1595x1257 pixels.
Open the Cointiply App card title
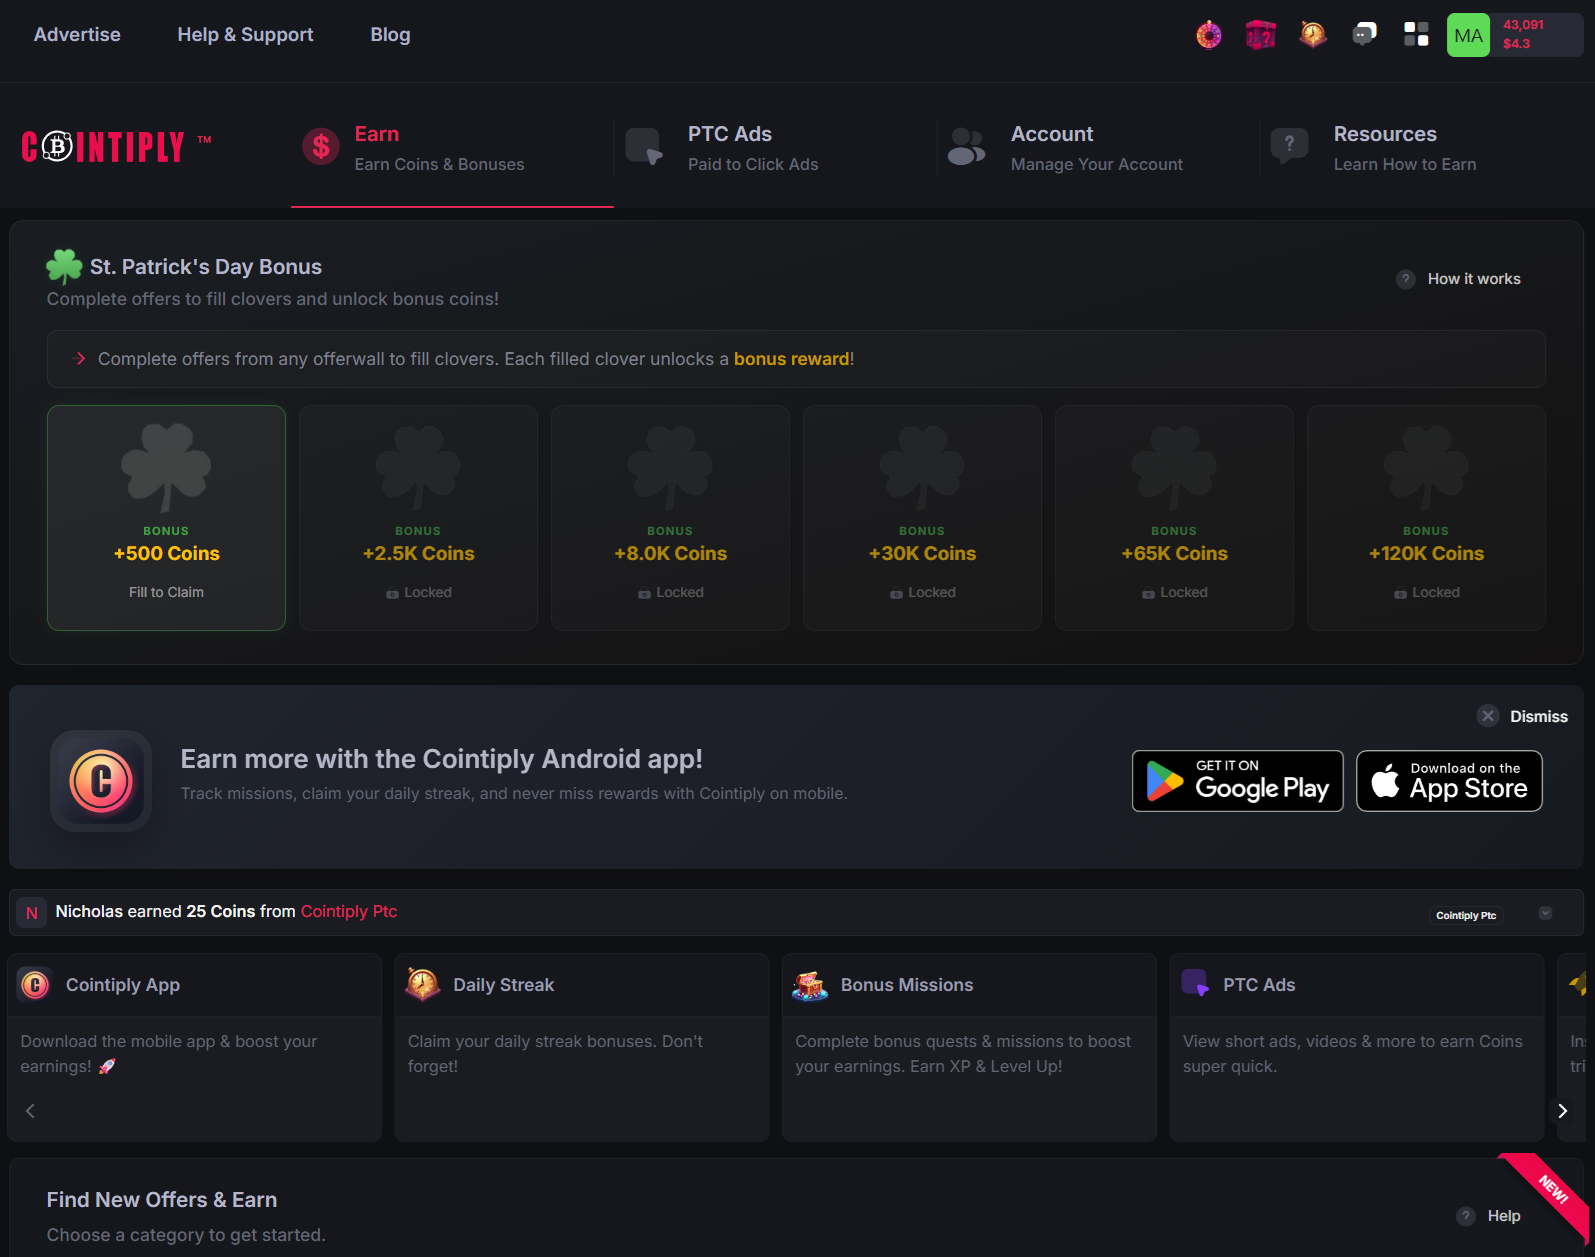click(123, 985)
